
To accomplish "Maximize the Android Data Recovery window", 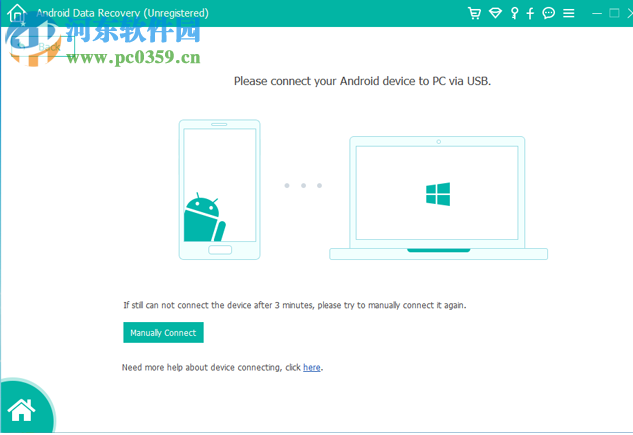I will coord(614,13).
